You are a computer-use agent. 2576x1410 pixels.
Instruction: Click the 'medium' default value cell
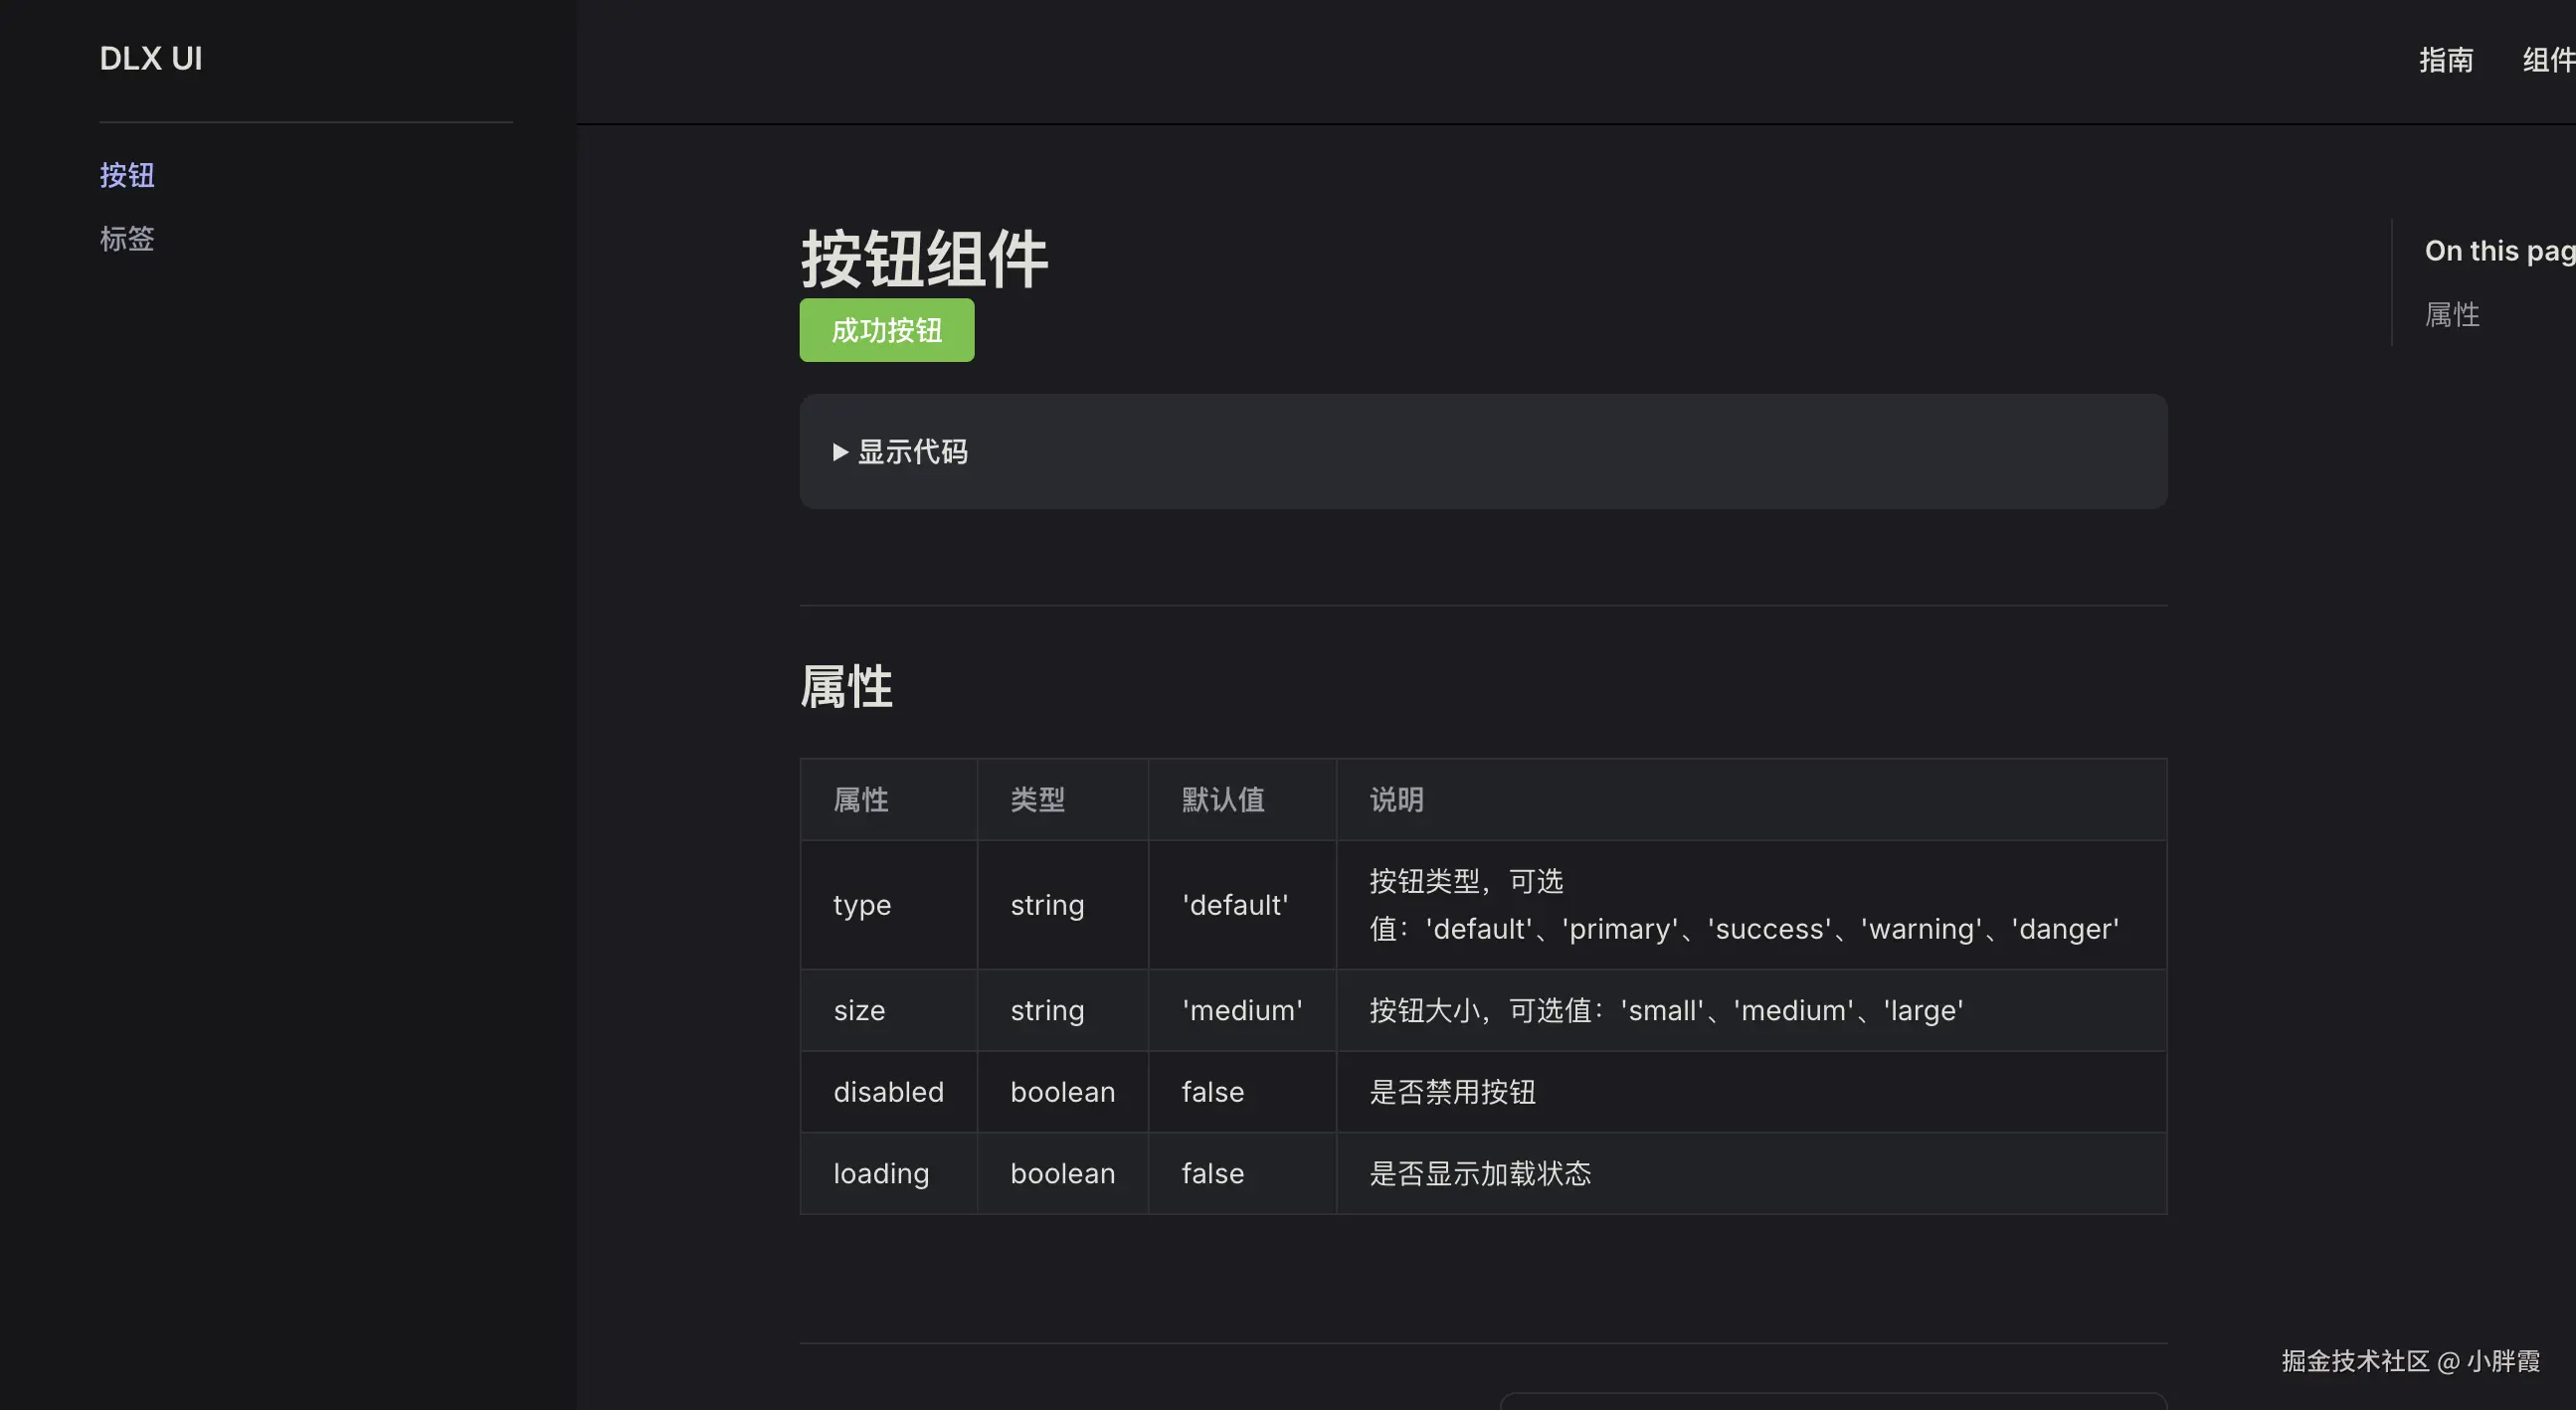pyautogui.click(x=1242, y=1010)
